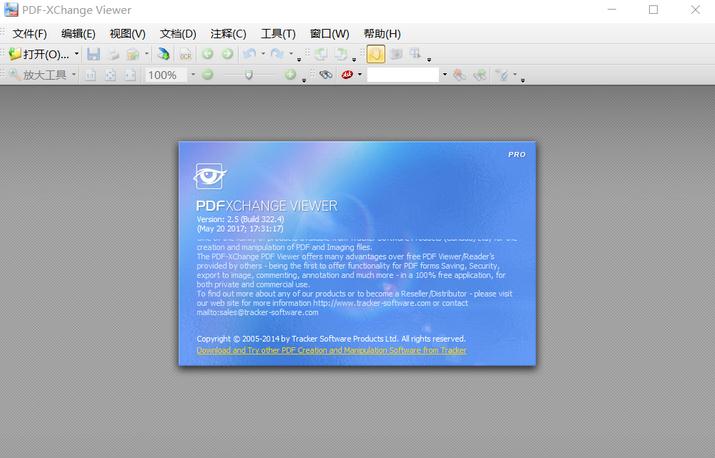Expand the dropdown arrow beside the email icon
The image size is (715, 458).
(x=146, y=53)
